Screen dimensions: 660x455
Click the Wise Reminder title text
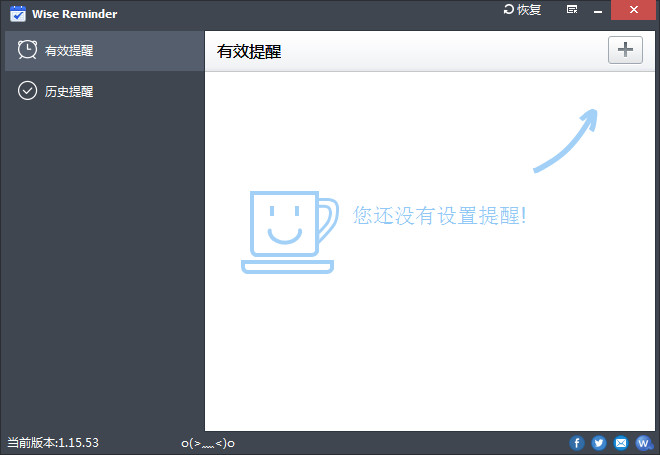click(75, 14)
